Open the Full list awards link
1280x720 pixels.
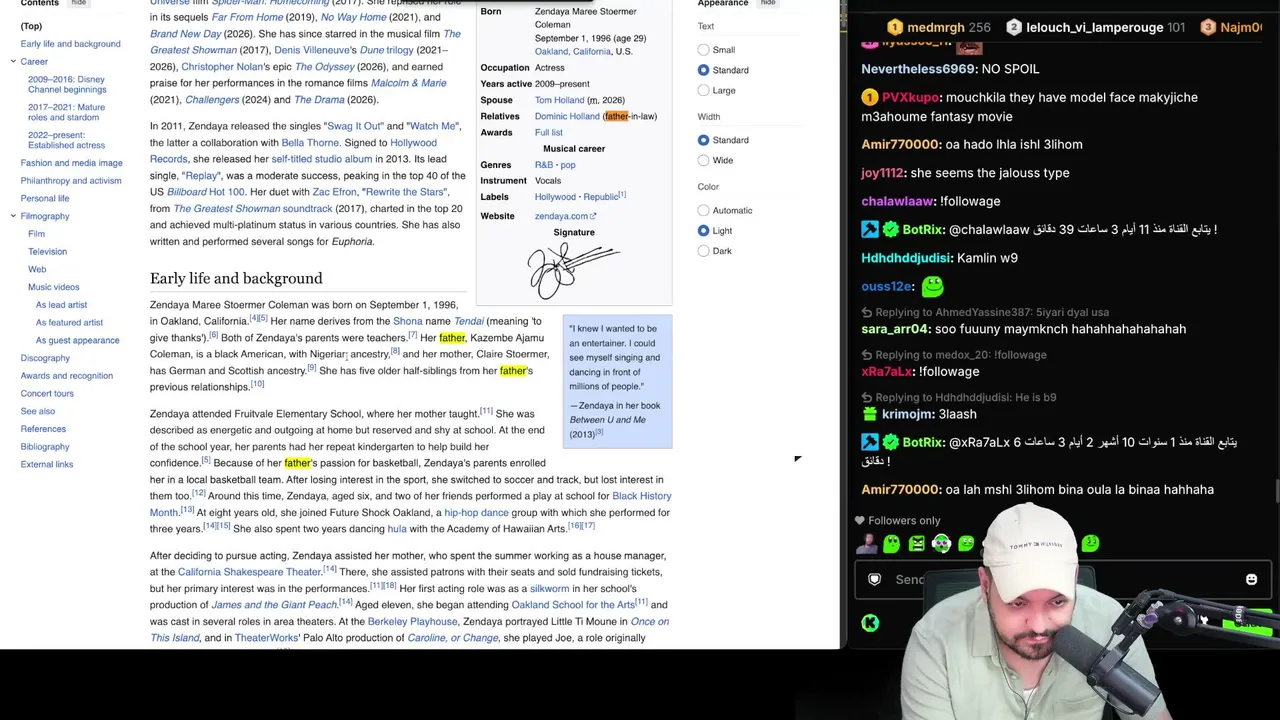pos(549,132)
